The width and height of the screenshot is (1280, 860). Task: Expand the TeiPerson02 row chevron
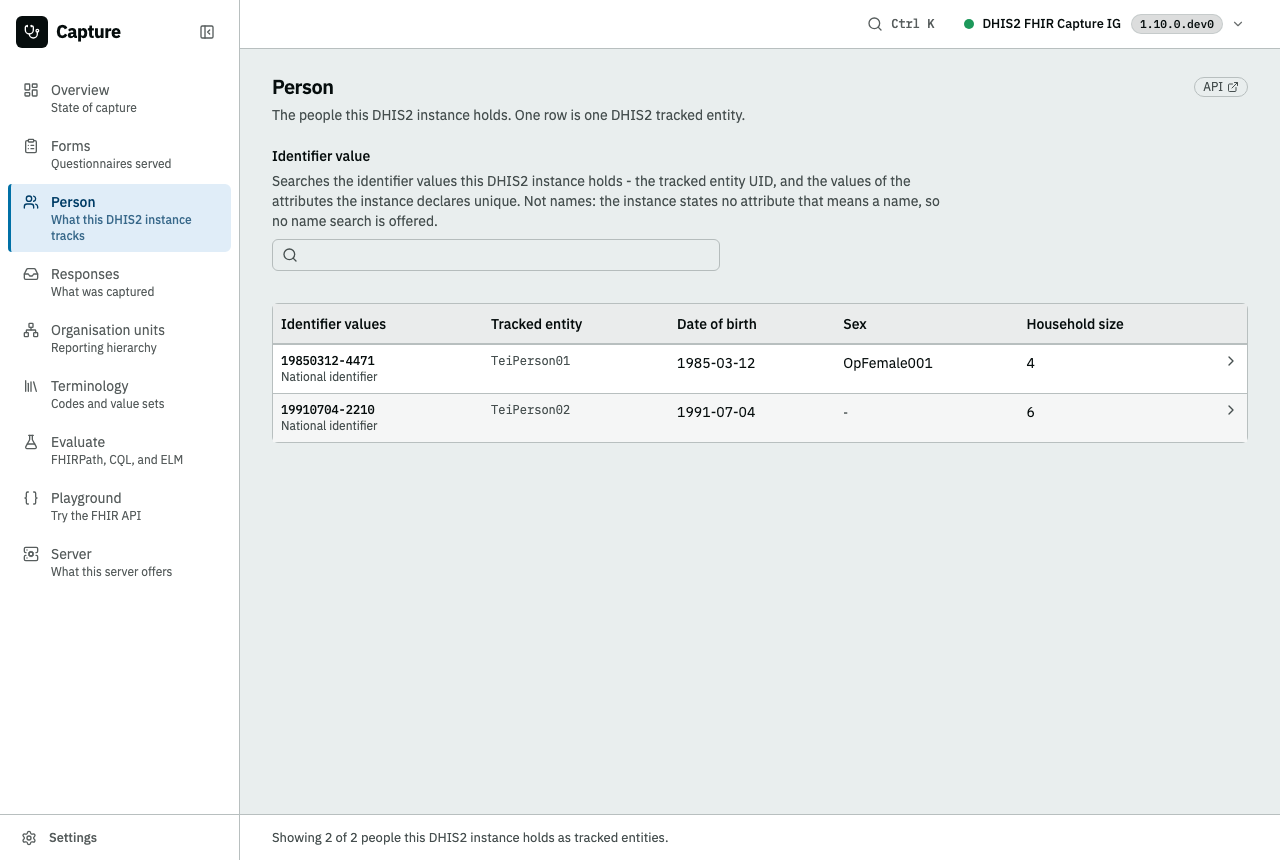[1231, 410]
